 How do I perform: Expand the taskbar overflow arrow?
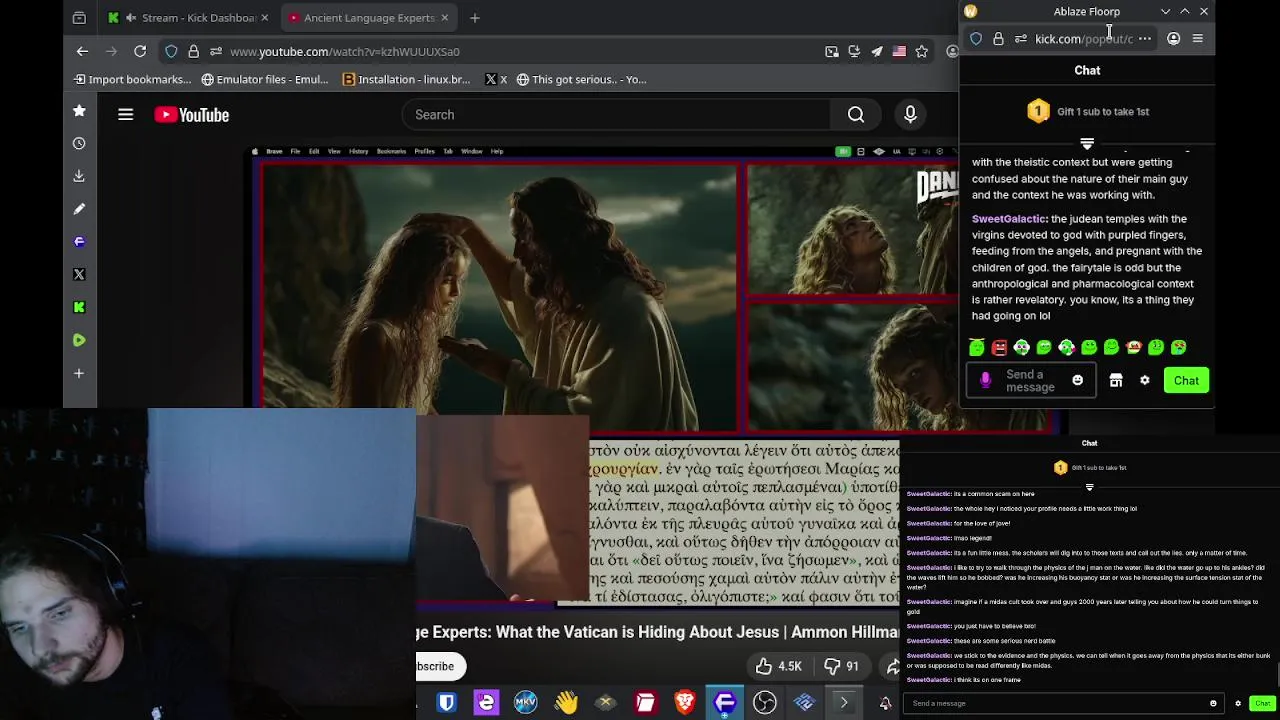point(844,703)
